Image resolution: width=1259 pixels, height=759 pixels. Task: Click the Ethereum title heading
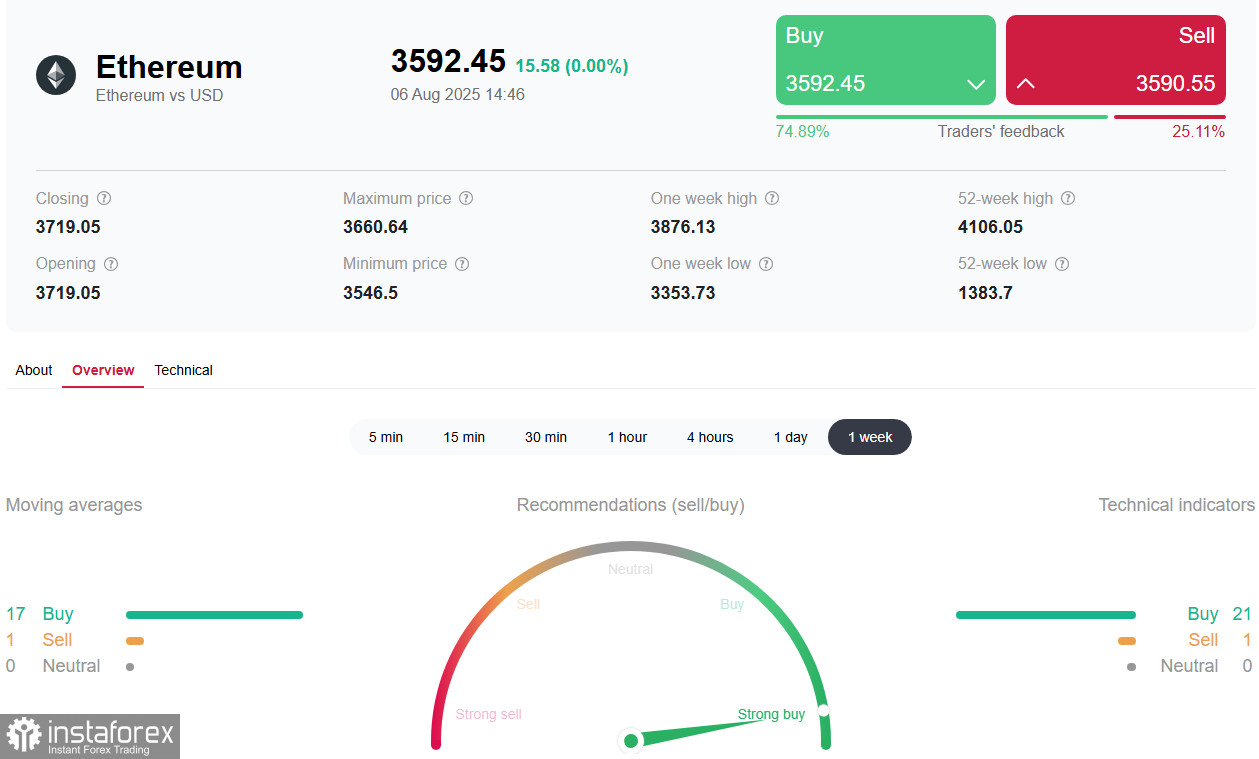point(169,67)
